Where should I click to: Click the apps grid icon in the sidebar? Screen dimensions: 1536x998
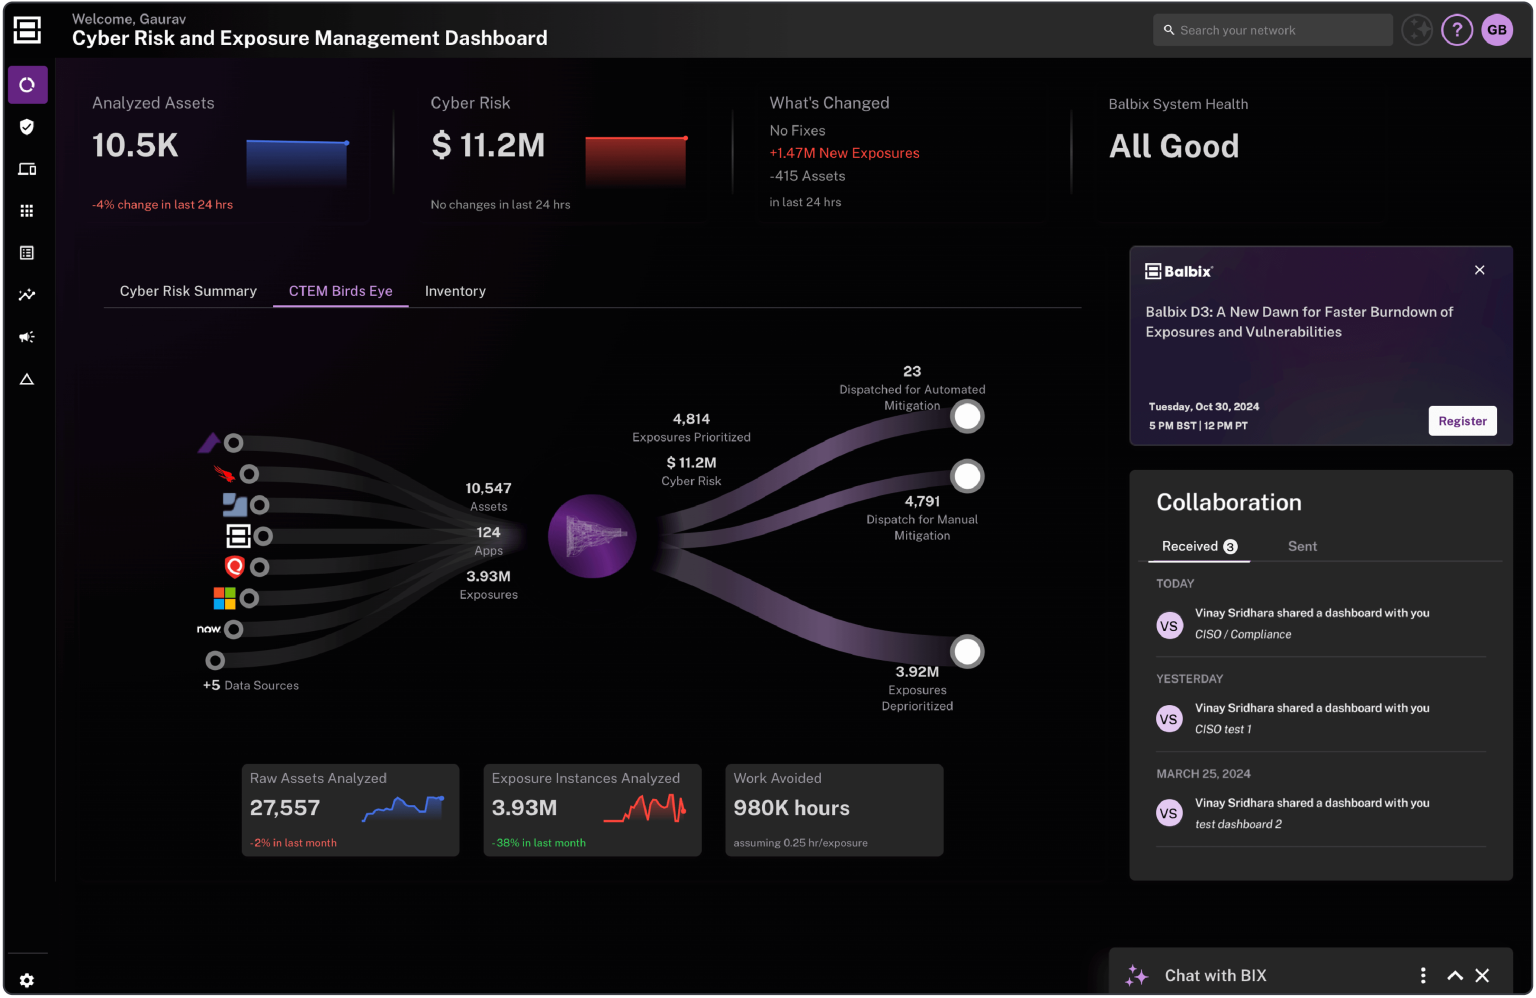(27, 210)
